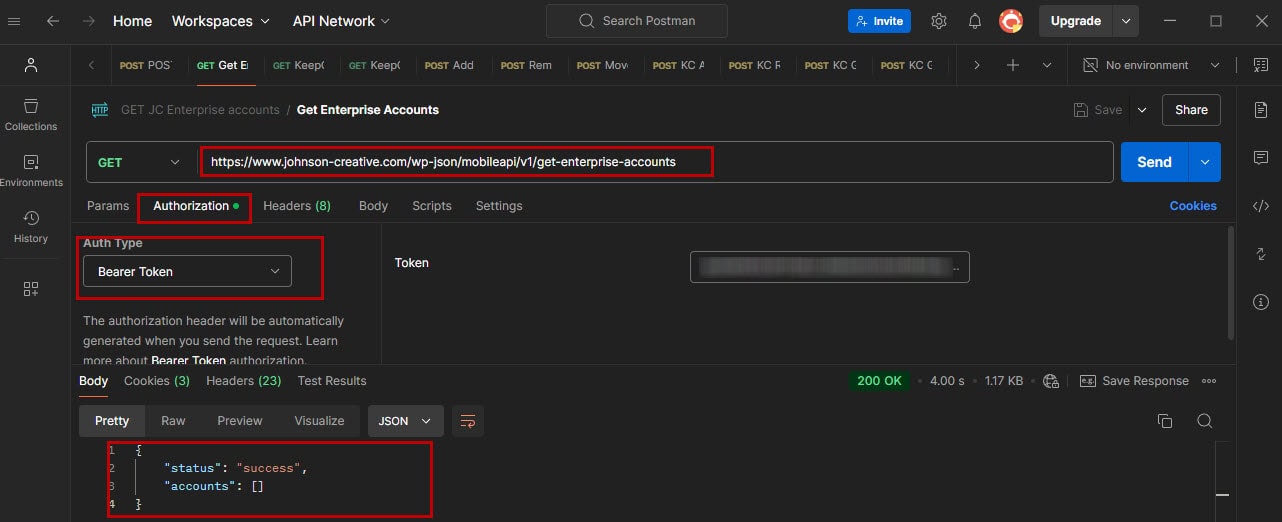Expand the Bearer Token auth type dropdown

pyautogui.click(x=188, y=271)
